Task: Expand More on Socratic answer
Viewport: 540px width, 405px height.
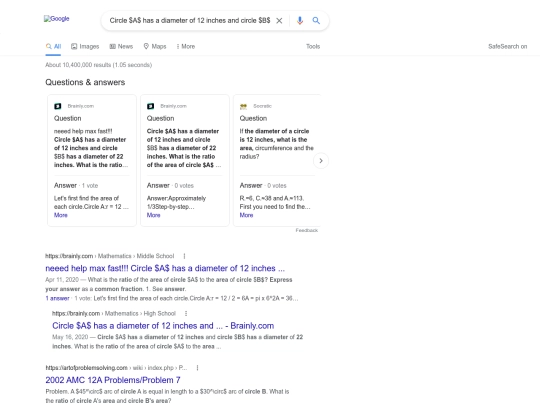Action: pos(246,215)
